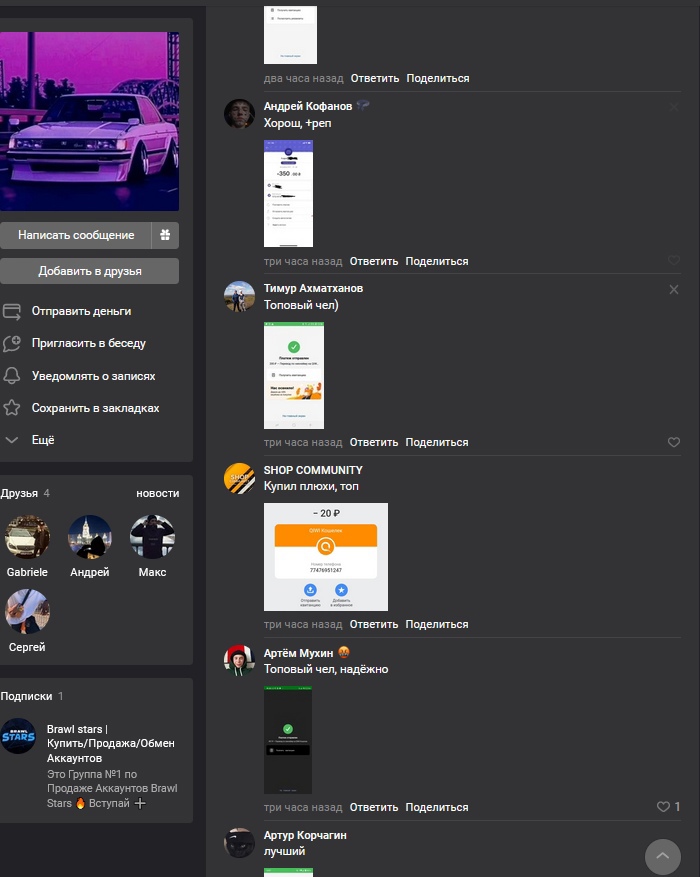
Task: Click the gift icon beside Написать сообщение
Action: tap(165, 235)
